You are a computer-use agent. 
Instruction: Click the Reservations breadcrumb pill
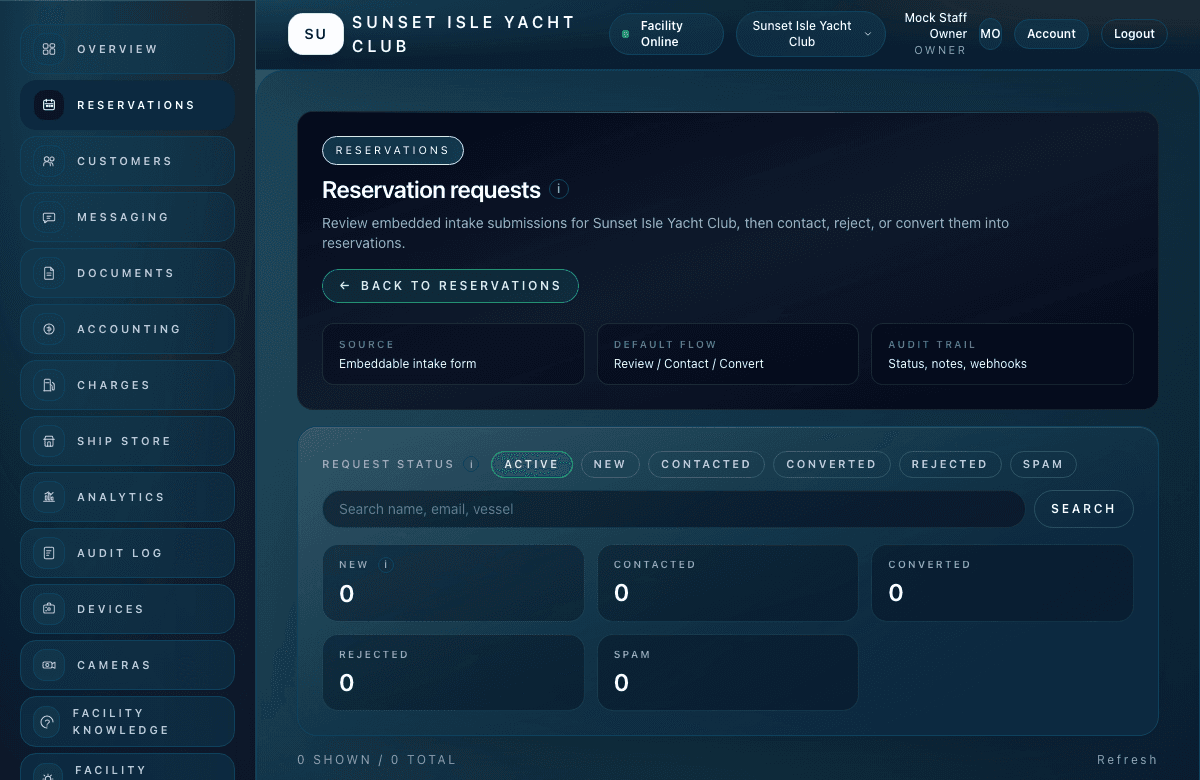(393, 150)
